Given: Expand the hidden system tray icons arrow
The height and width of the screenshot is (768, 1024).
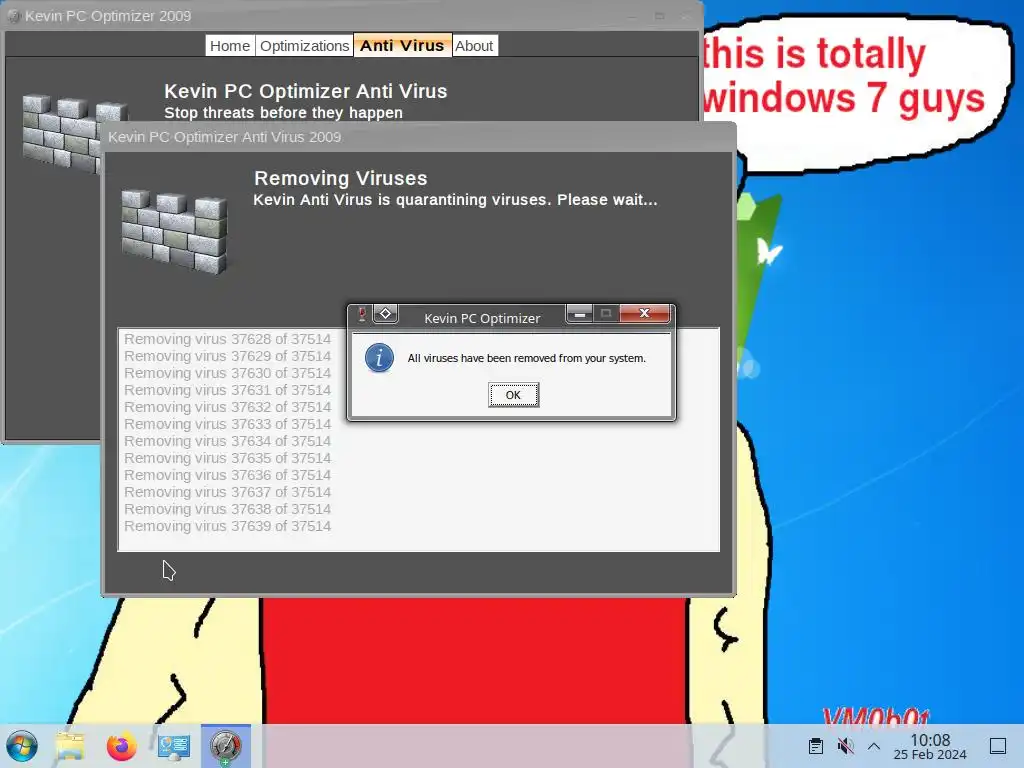Looking at the screenshot, I should 874,746.
